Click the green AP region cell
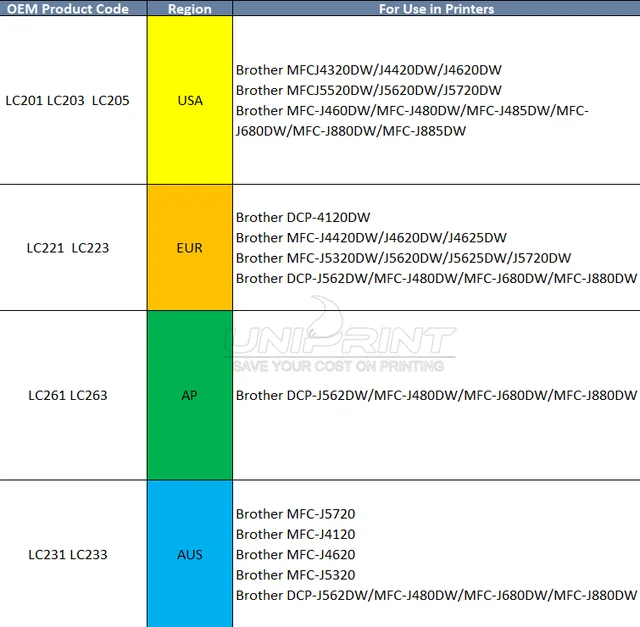 190,395
